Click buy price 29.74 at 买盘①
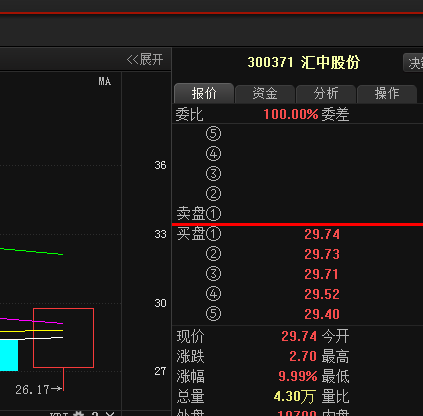The image size is (423, 416). (322, 234)
